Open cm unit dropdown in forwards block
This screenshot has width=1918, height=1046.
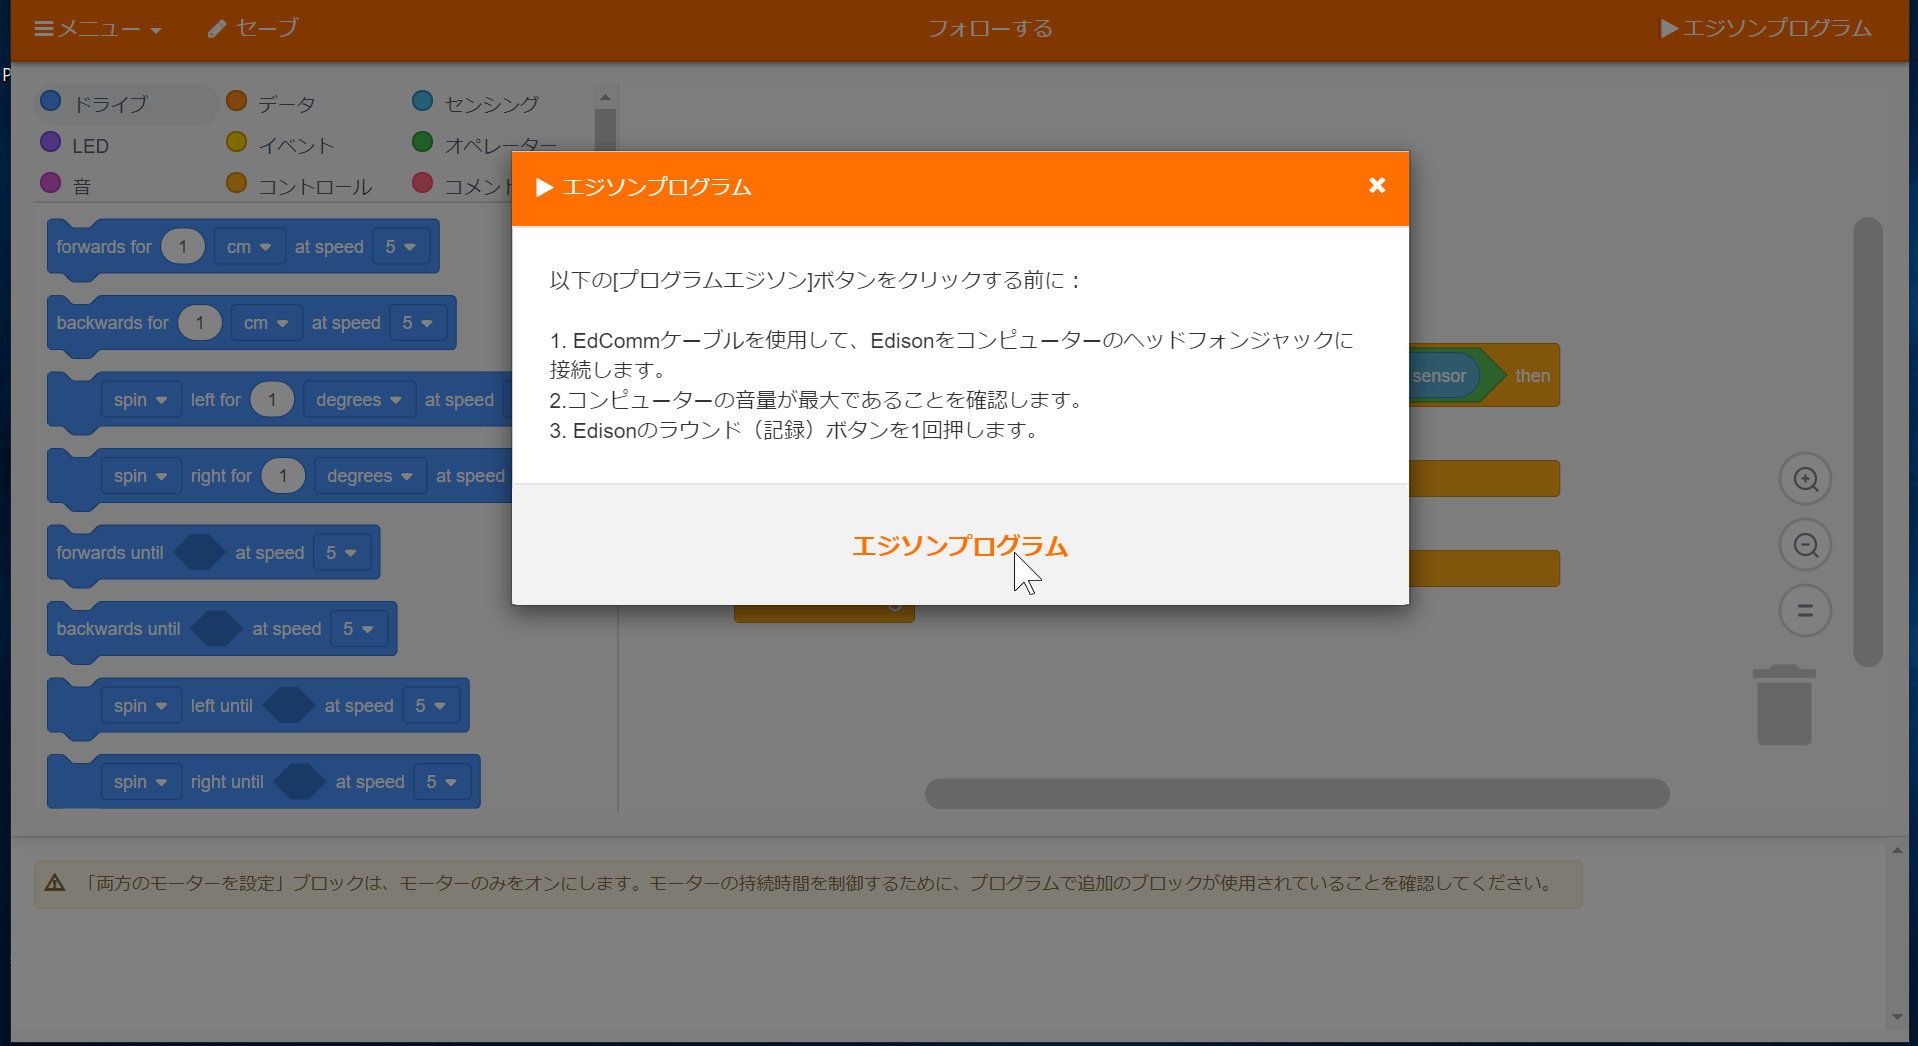tap(249, 247)
